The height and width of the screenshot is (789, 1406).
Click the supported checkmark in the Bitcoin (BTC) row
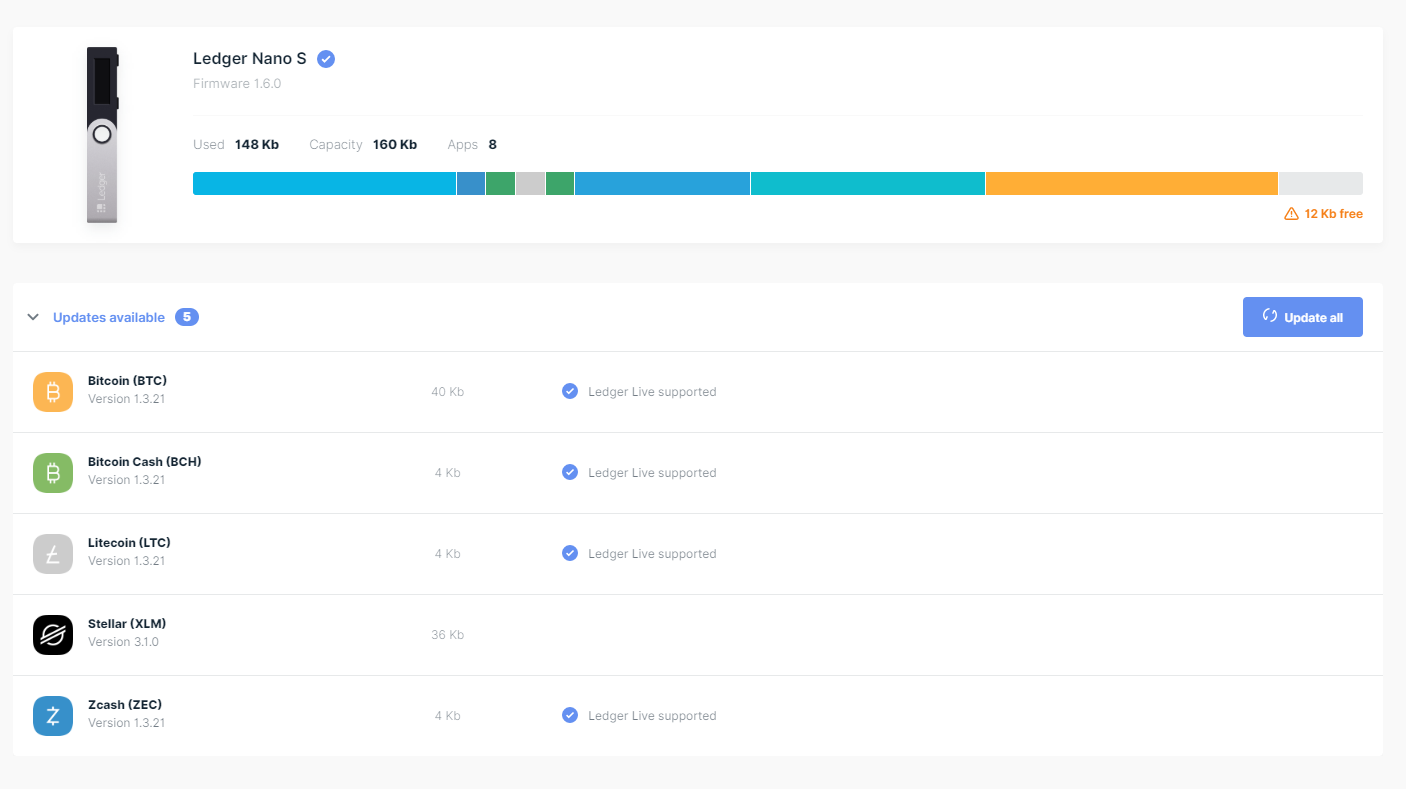[570, 391]
